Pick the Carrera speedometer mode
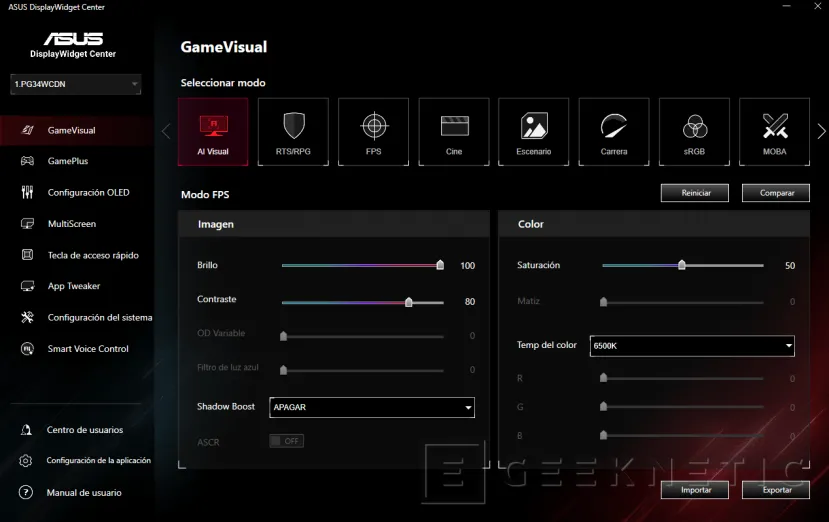 click(x=614, y=132)
